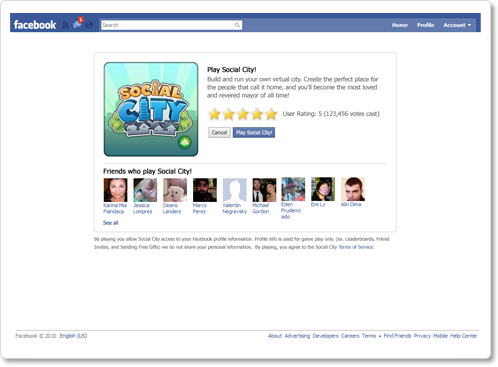Focus the Search input field
Viewport: 498px width, 367px height.
coord(167,25)
